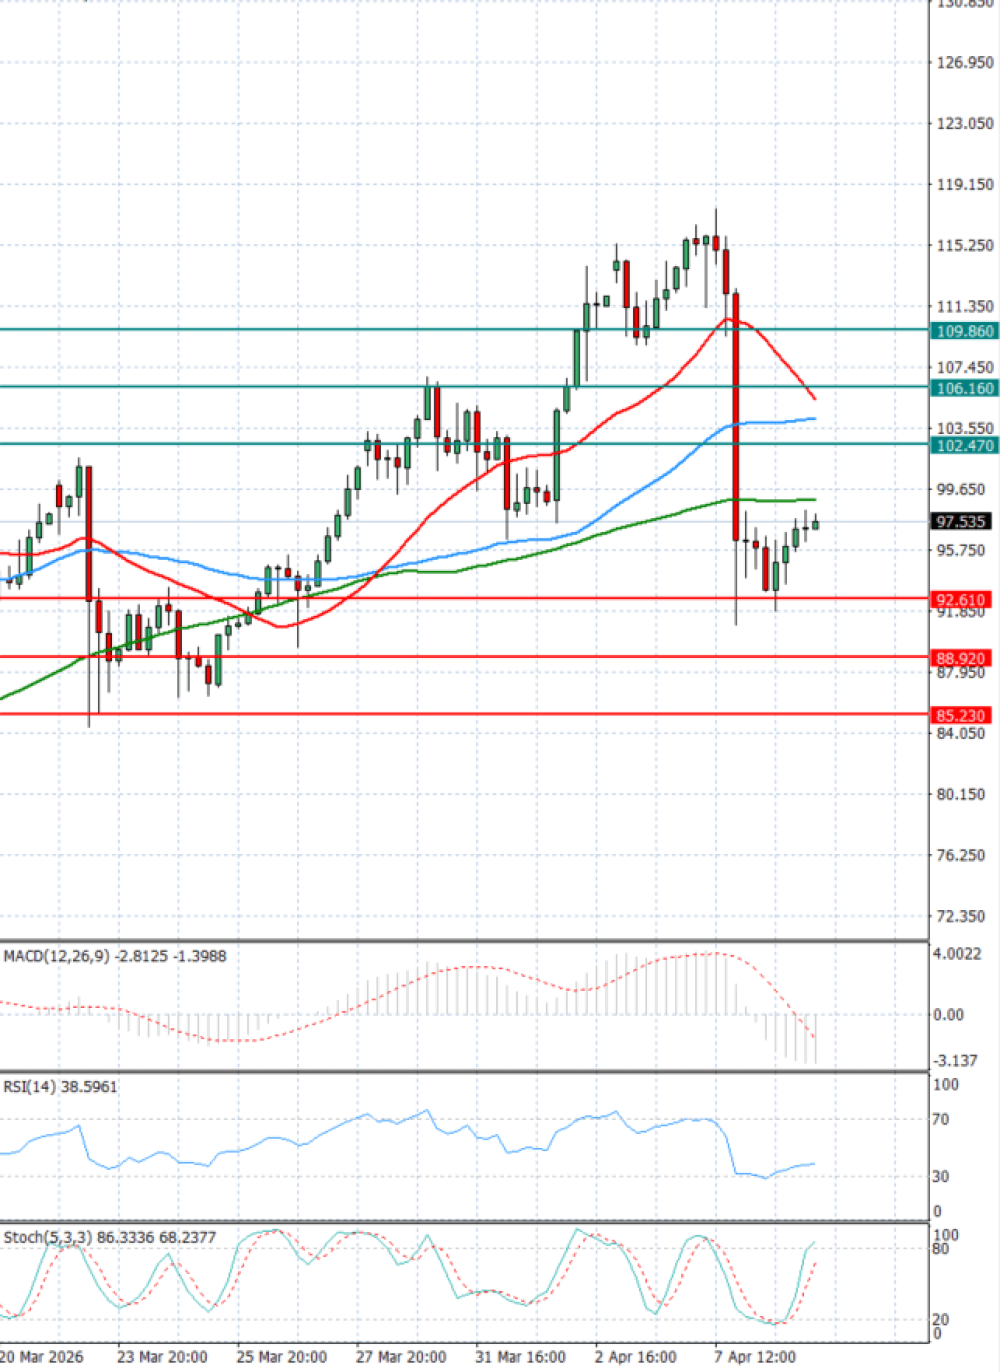Select the 102.470 teal level label
The height and width of the screenshot is (1372, 1000).
[x=963, y=445]
